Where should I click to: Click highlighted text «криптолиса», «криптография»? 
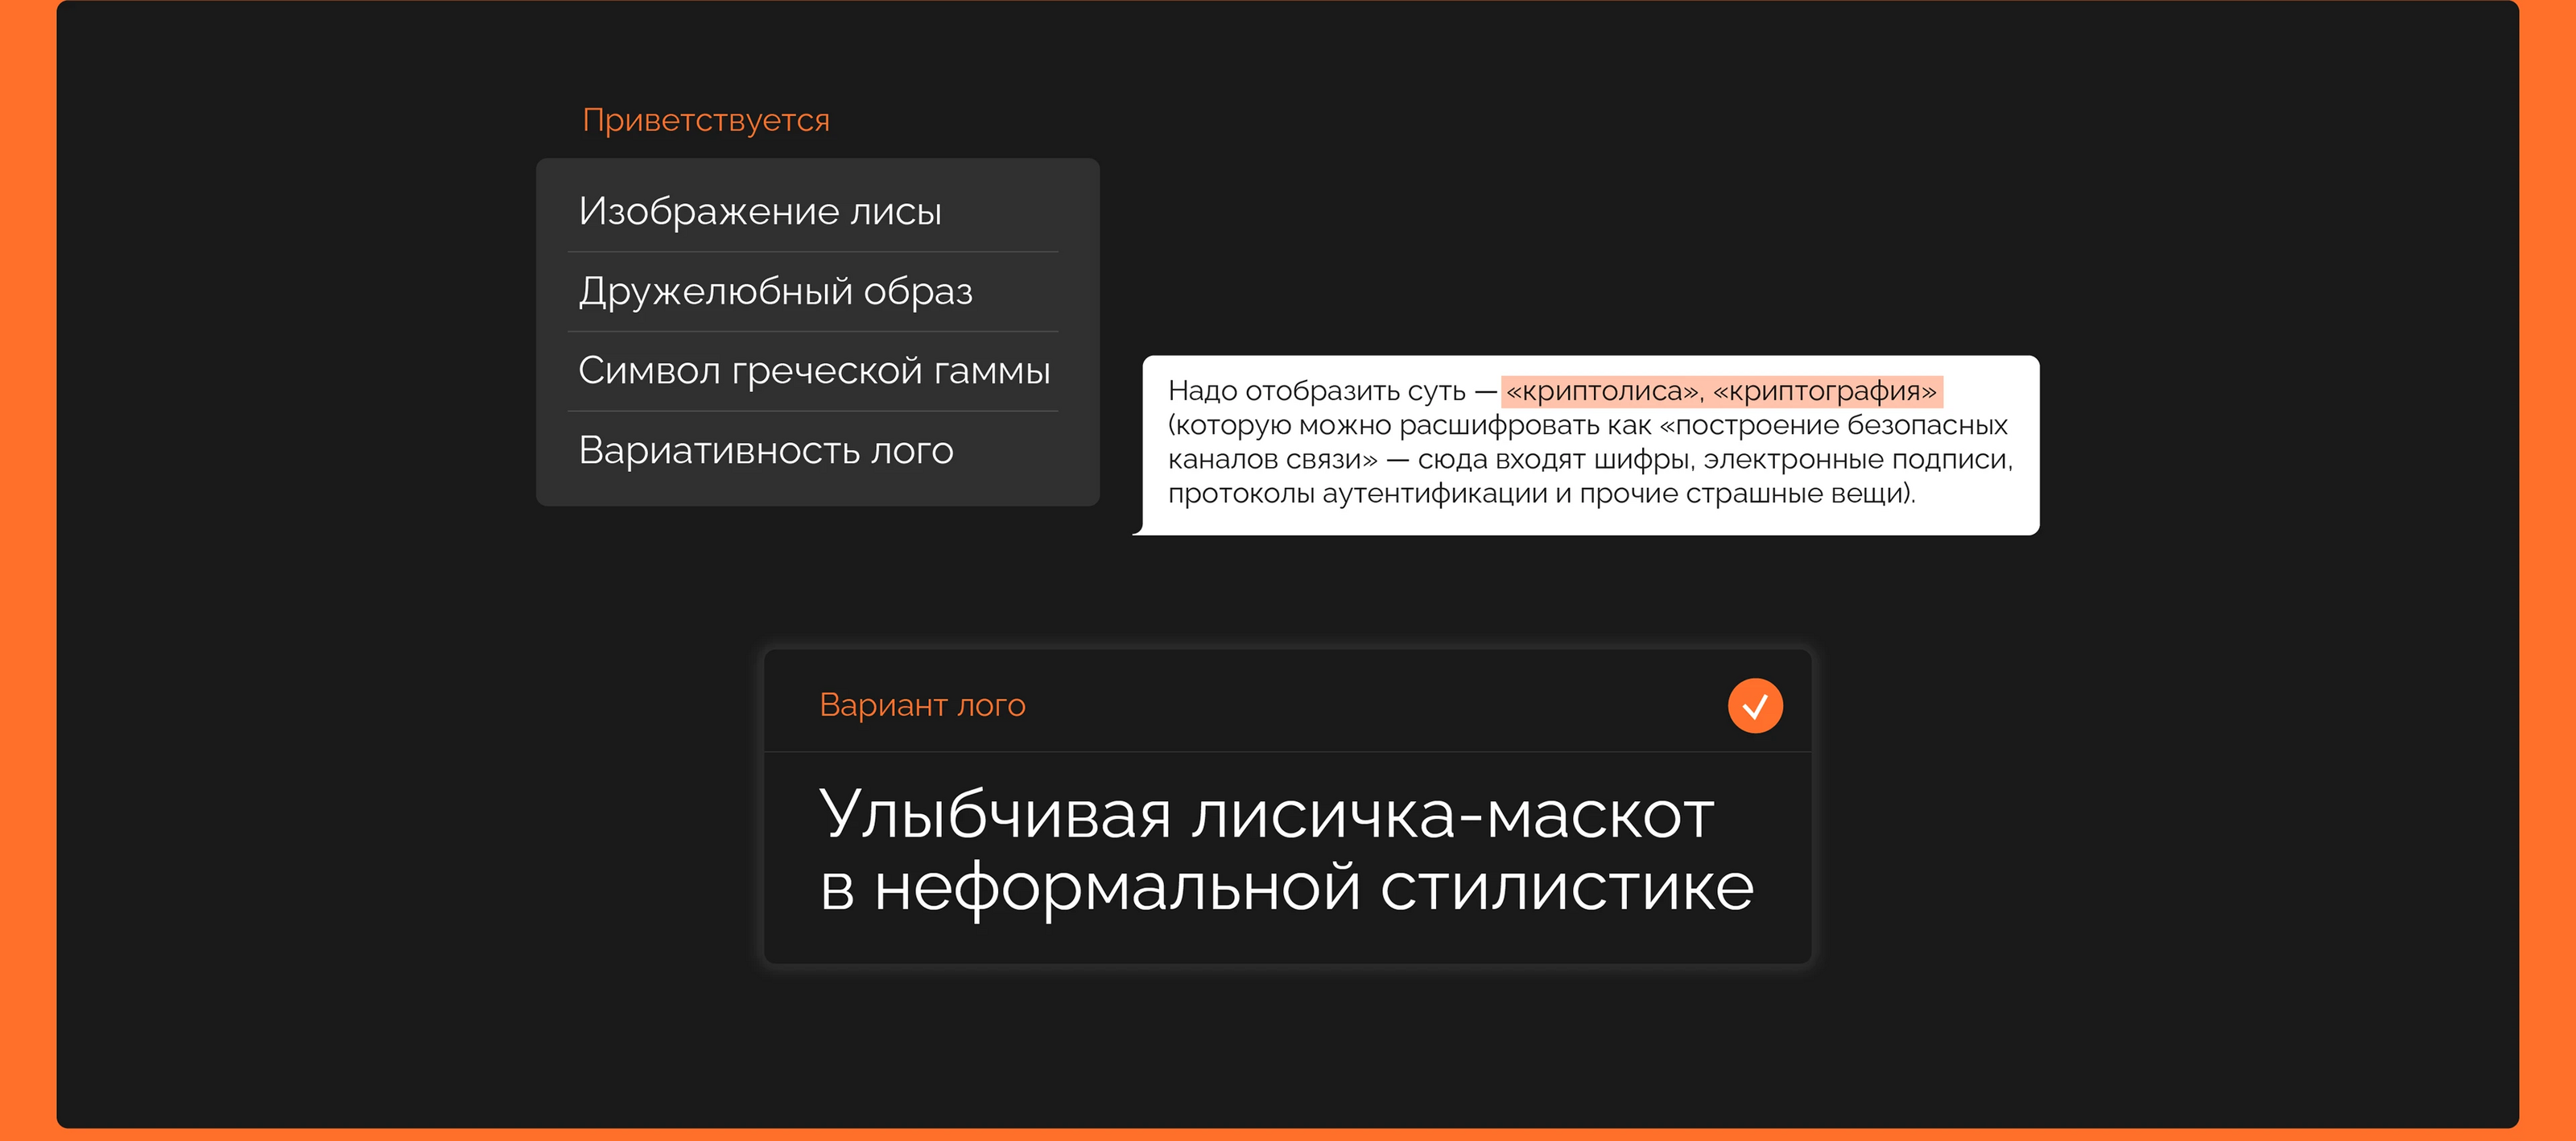pyautogui.click(x=1720, y=391)
